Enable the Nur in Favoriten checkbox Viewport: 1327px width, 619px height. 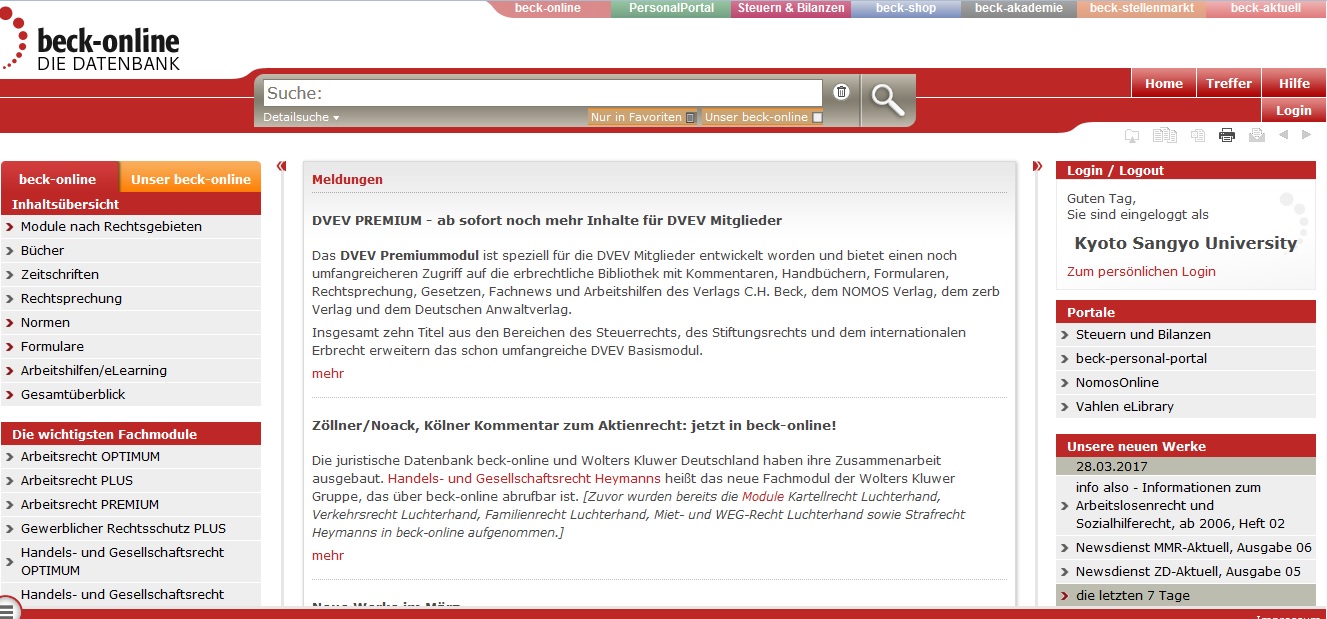point(690,118)
